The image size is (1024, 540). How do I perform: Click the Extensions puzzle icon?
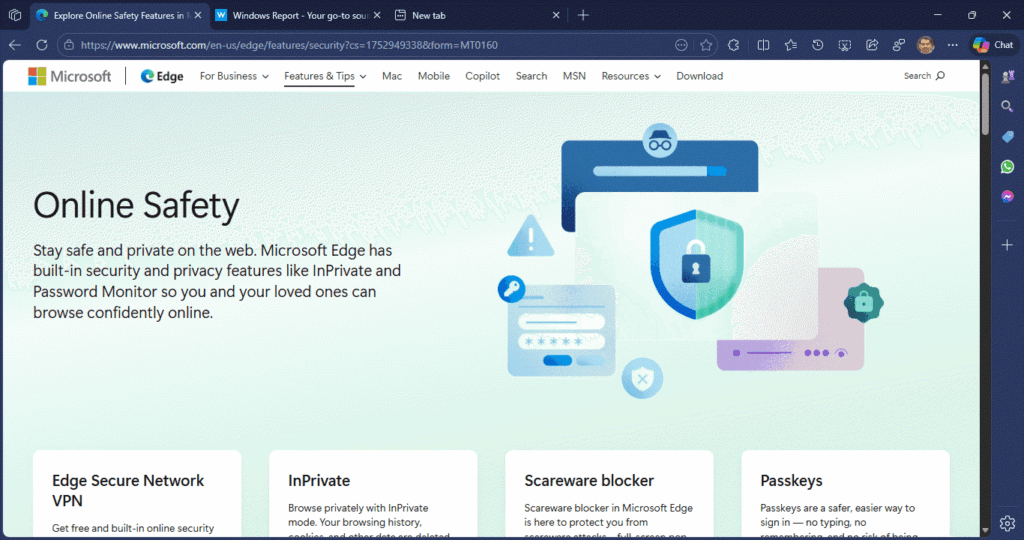[x=734, y=45]
